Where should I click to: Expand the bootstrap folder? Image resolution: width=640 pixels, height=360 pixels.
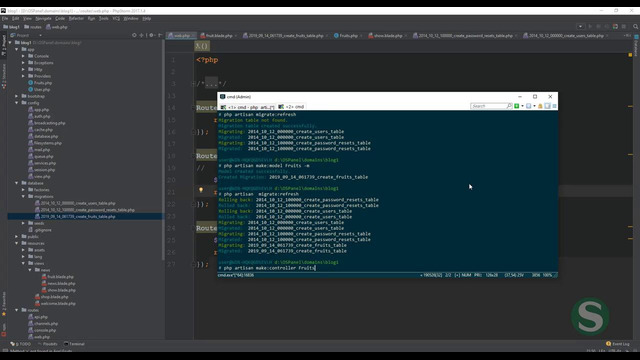click(x=17, y=96)
